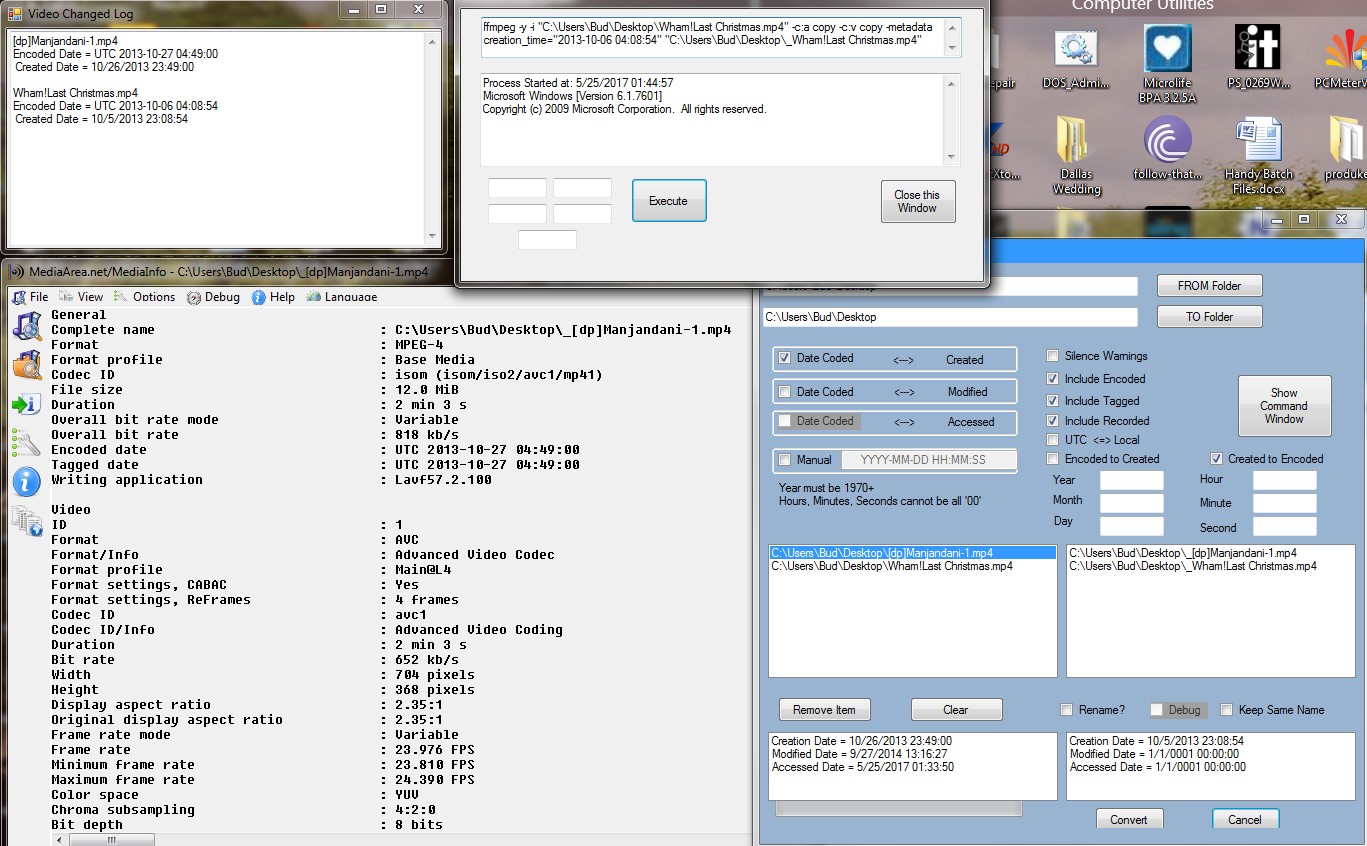This screenshot has height=846, width=1367.
Task: Click the TO Folder button
Action: [1210, 317]
